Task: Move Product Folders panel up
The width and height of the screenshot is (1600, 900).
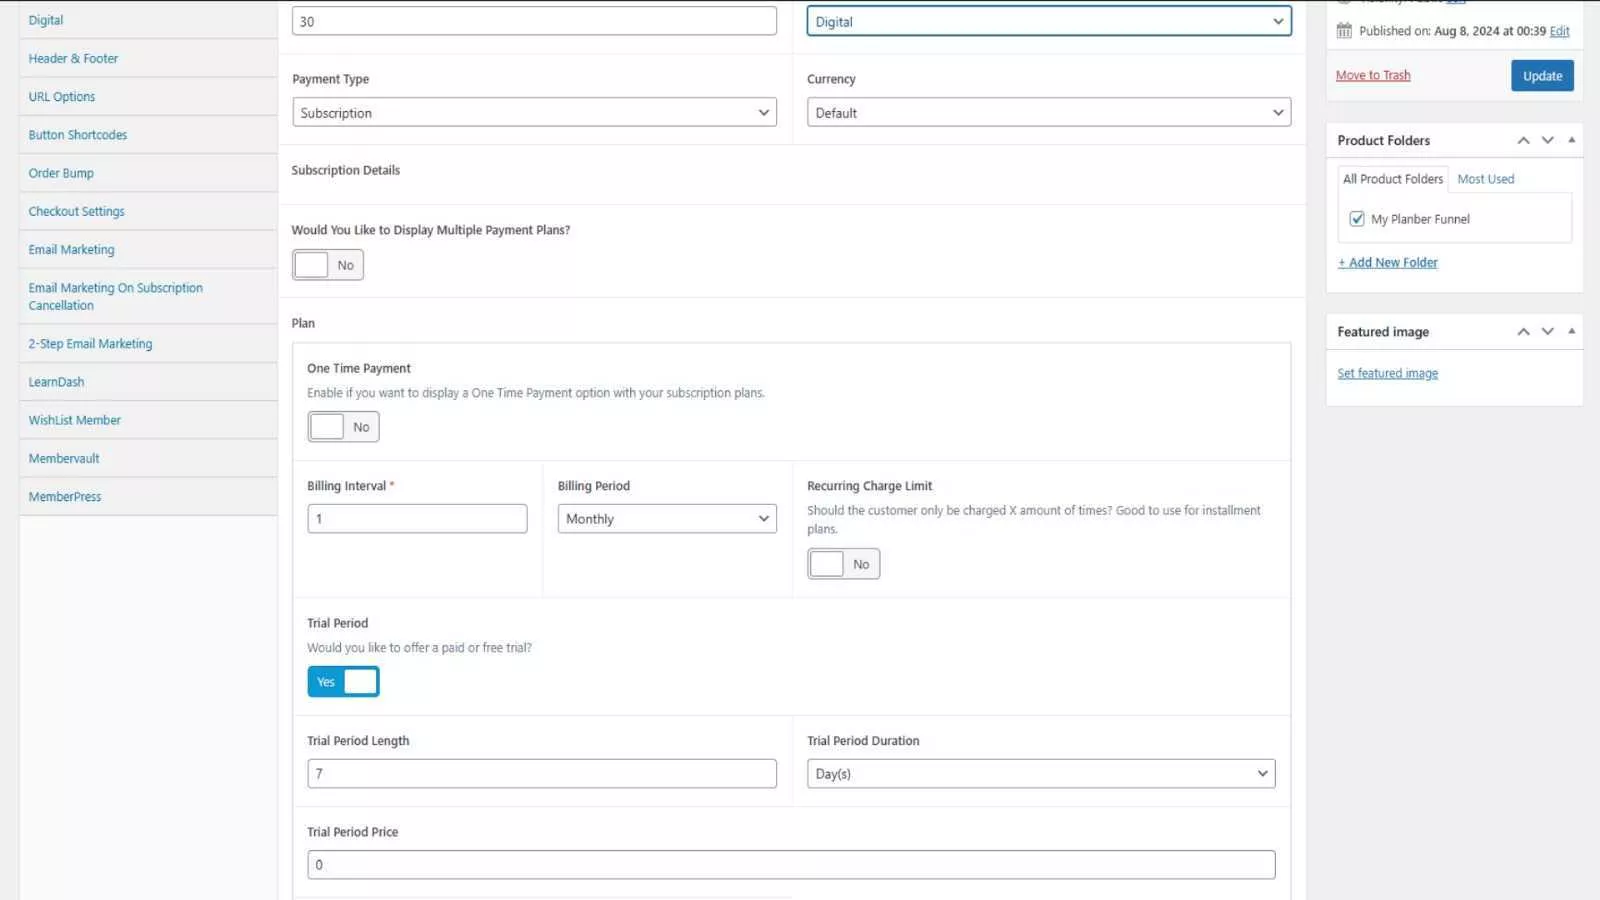Action: 1523,141
